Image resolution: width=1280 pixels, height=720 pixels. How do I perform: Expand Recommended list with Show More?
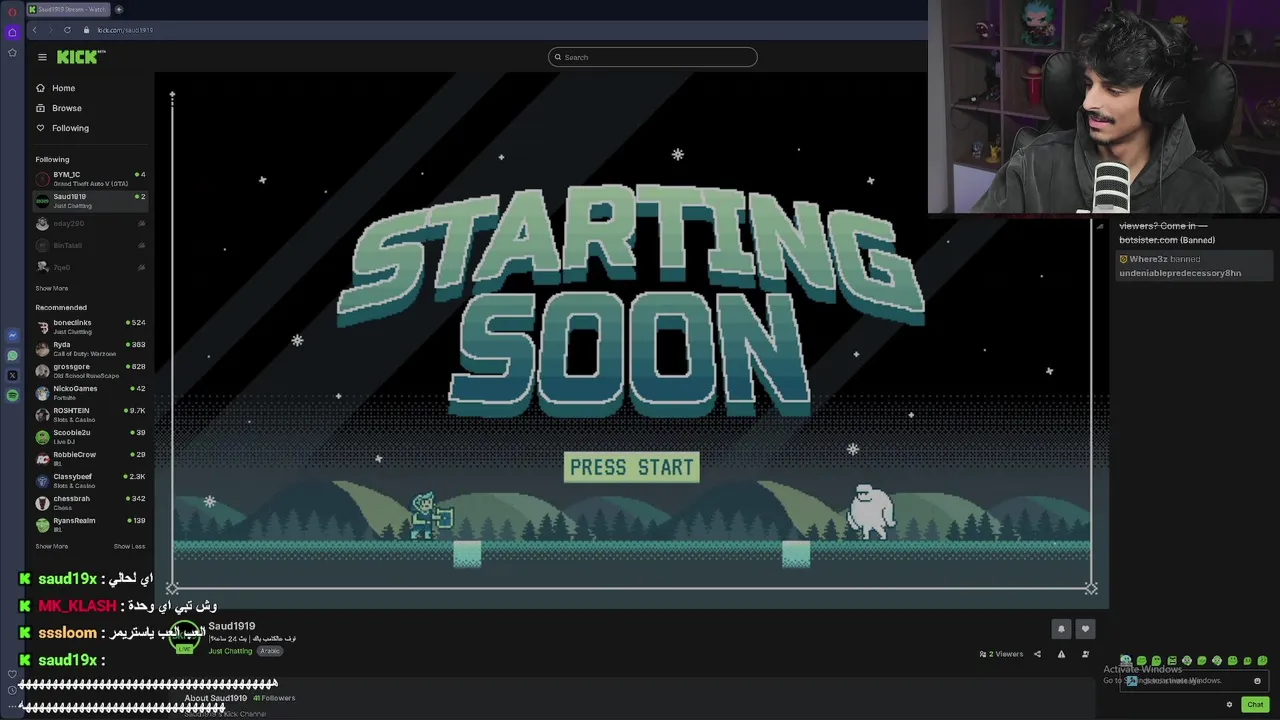point(52,546)
